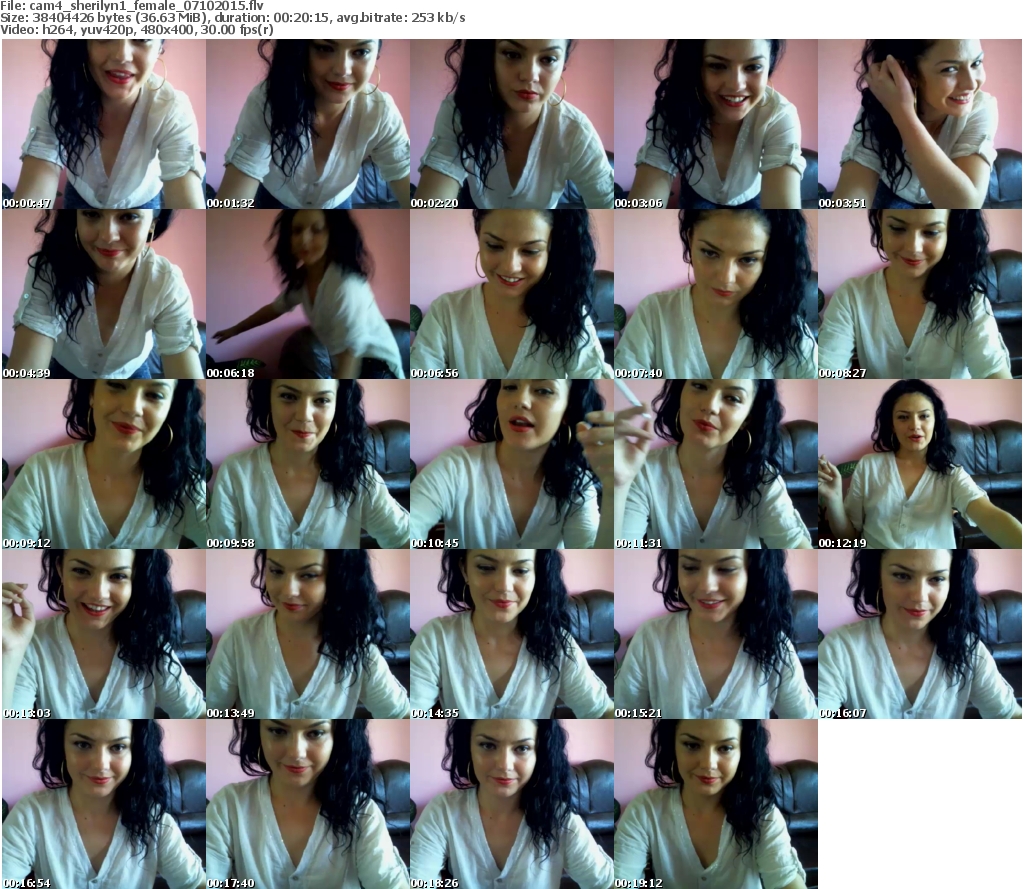Select the frame stamped 00:02:20

512,124
